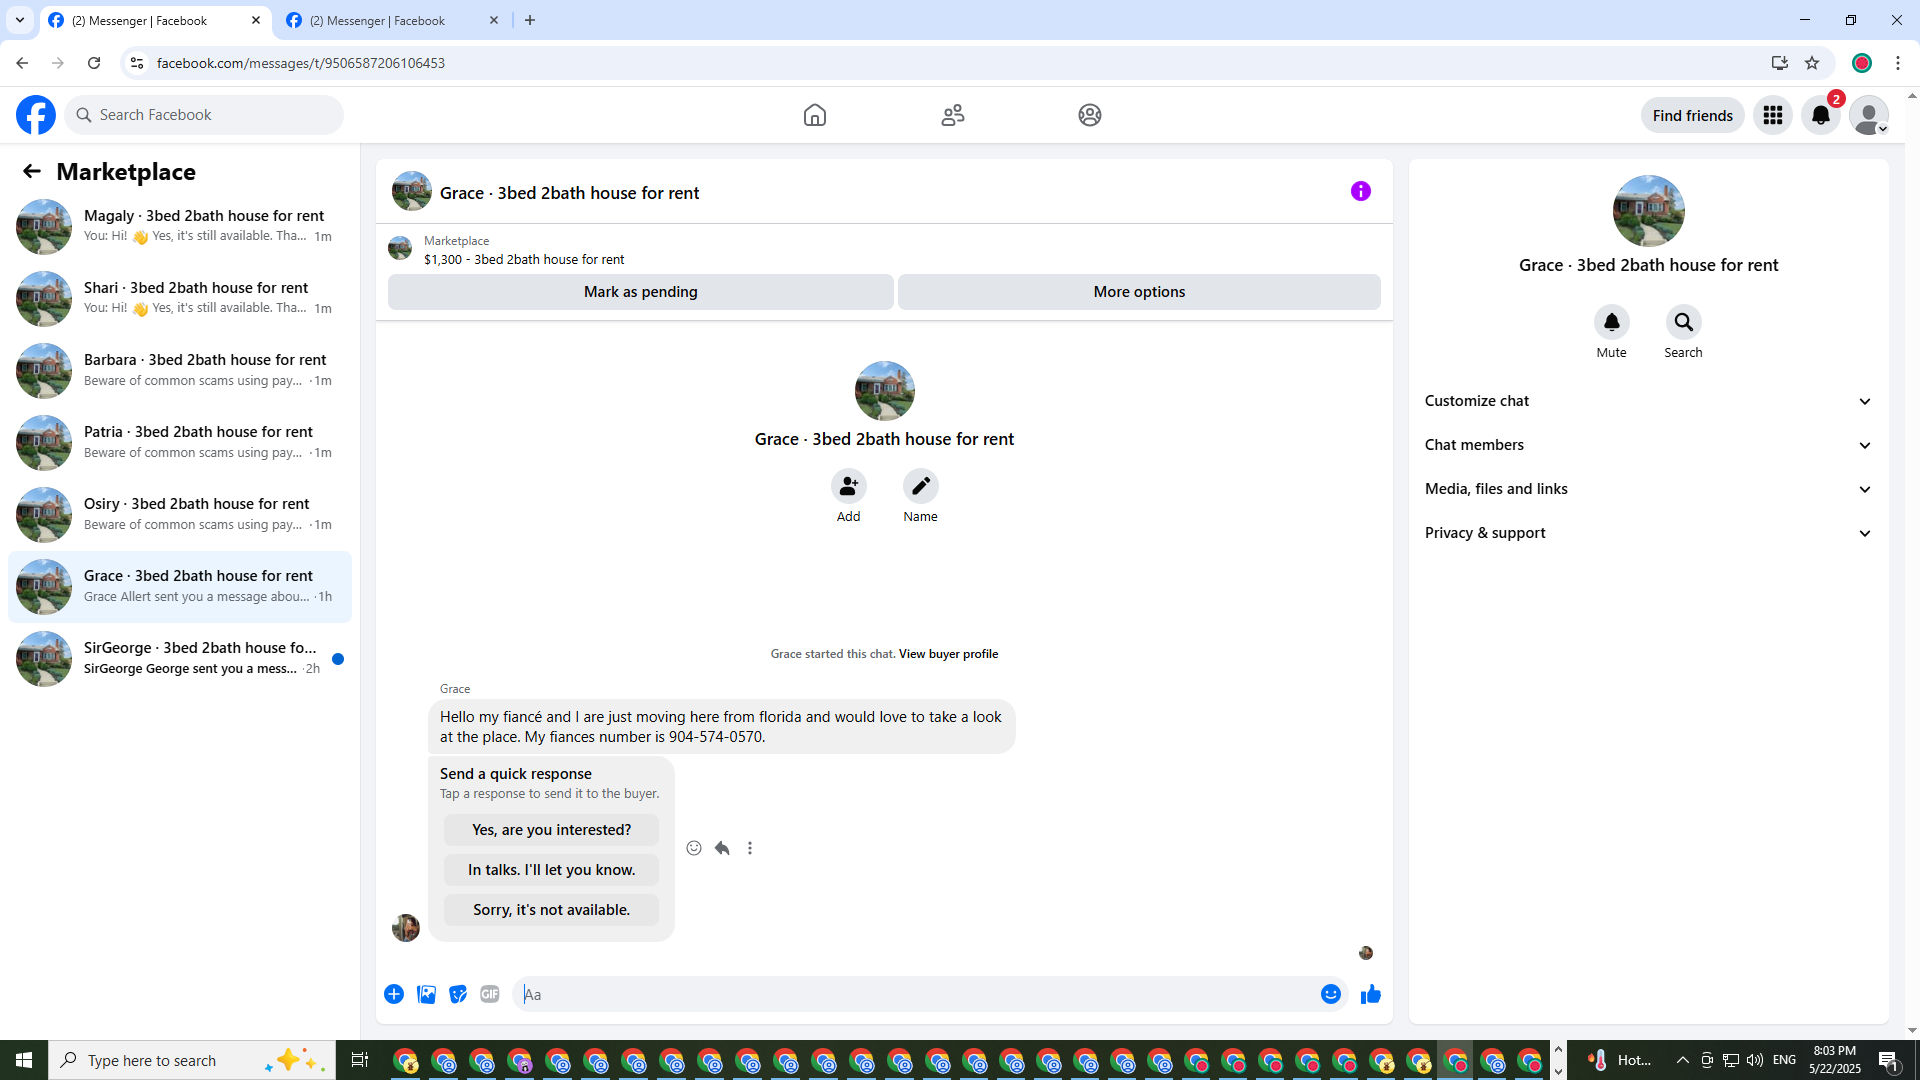Attach a file using the photo icon

[x=426, y=994]
